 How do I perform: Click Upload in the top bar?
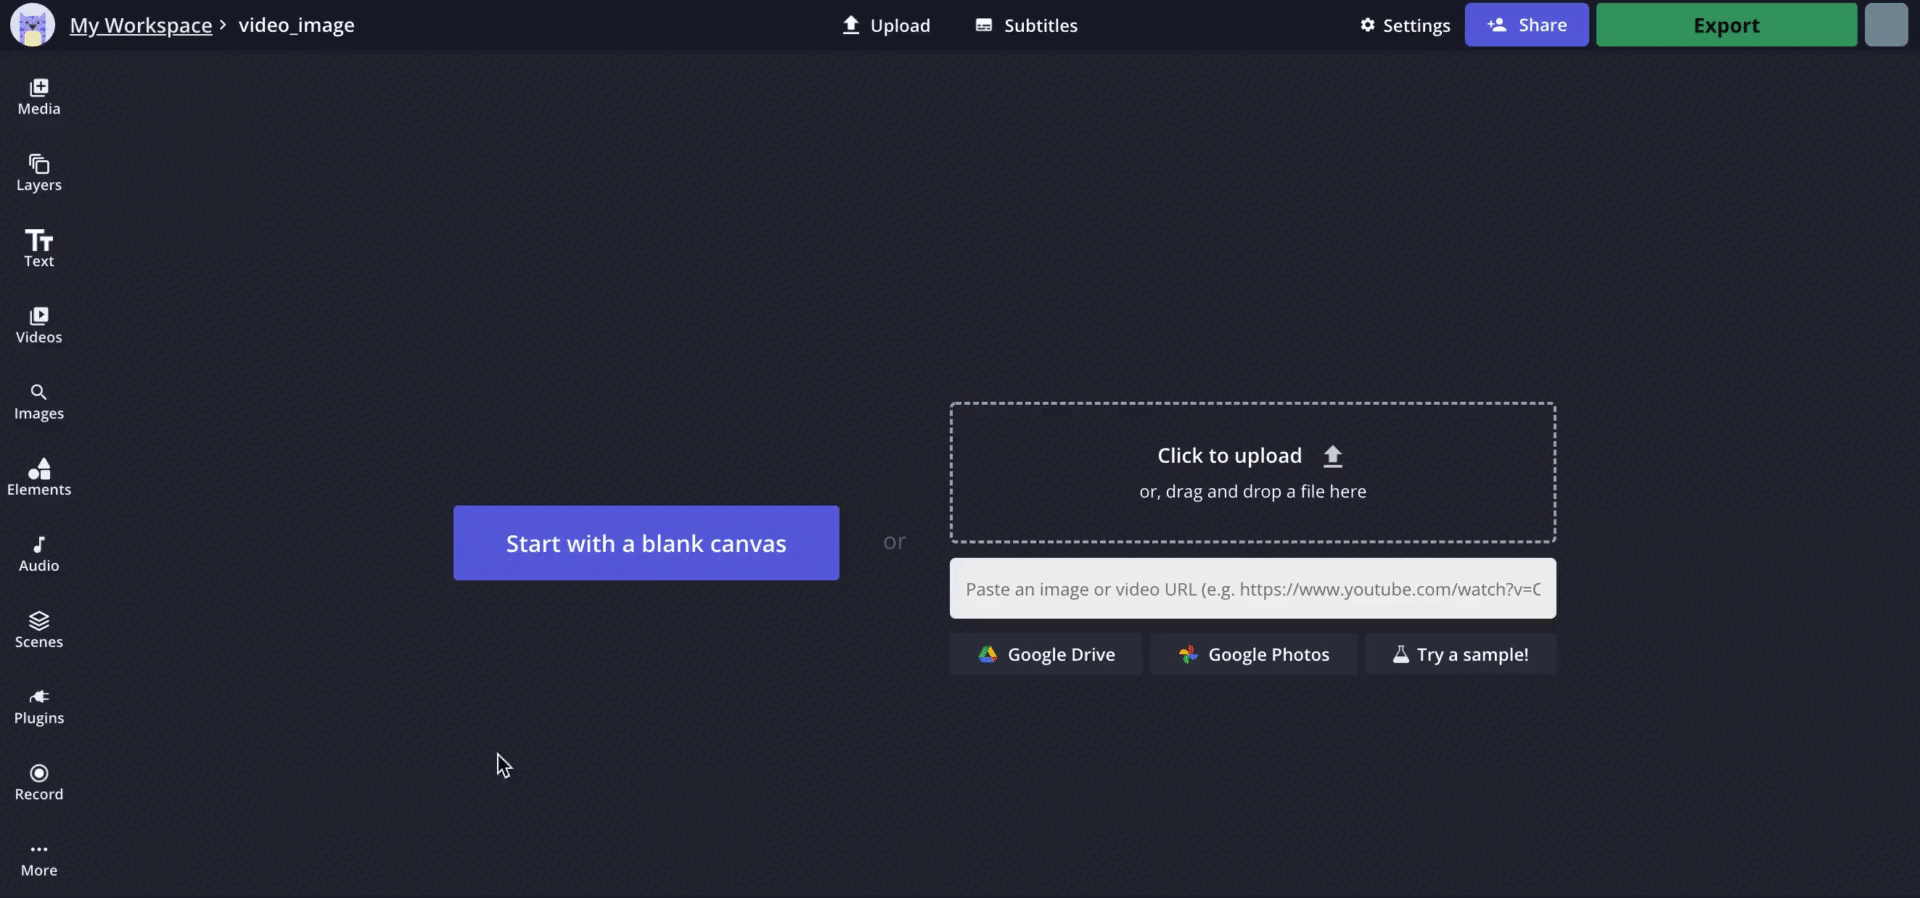(886, 25)
